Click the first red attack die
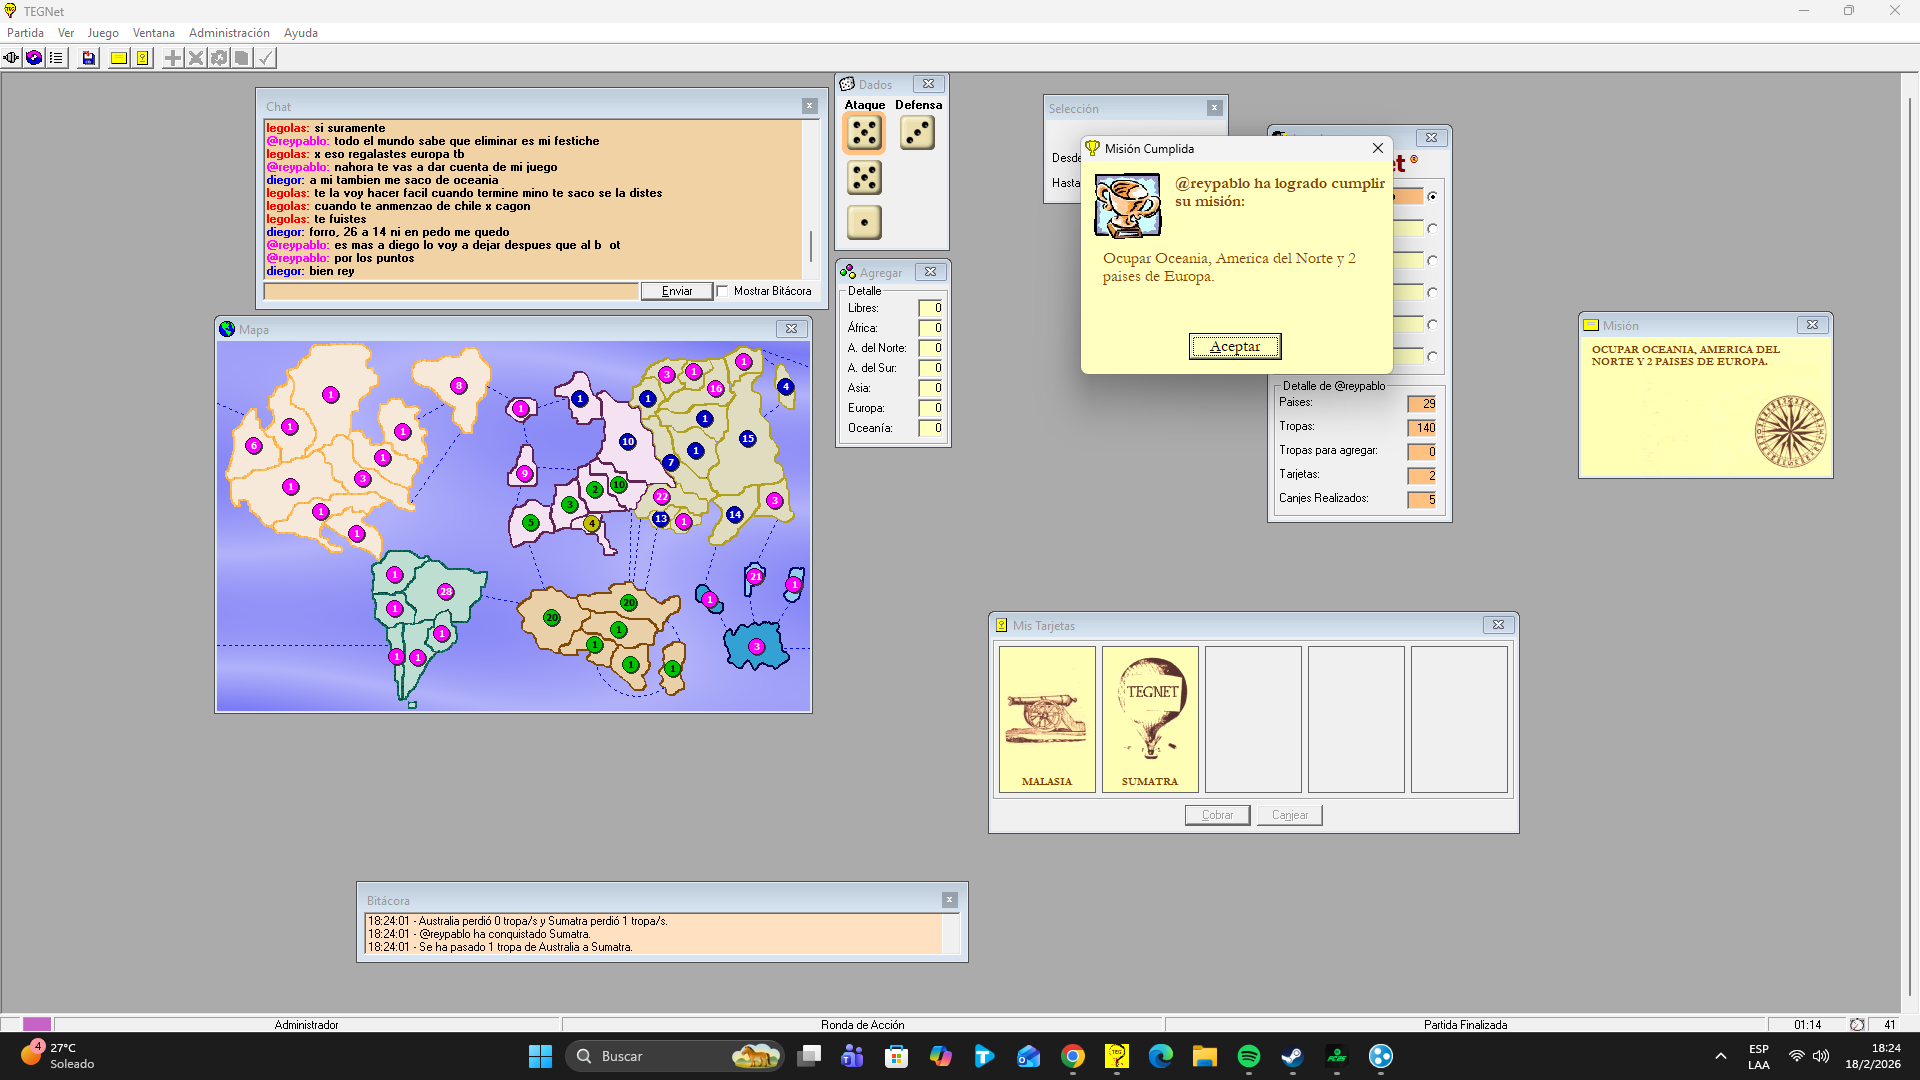The image size is (1920, 1080). click(x=864, y=132)
